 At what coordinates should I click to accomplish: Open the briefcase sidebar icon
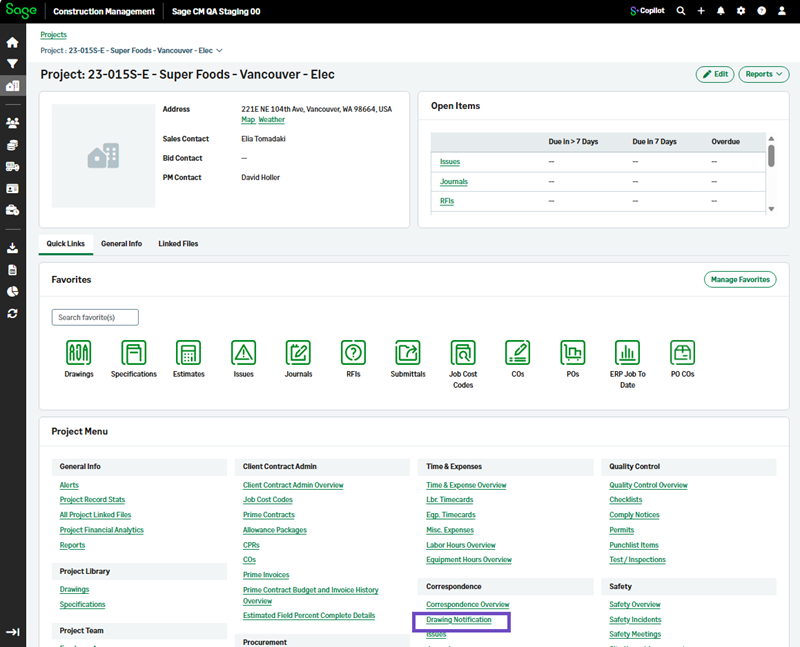12,210
